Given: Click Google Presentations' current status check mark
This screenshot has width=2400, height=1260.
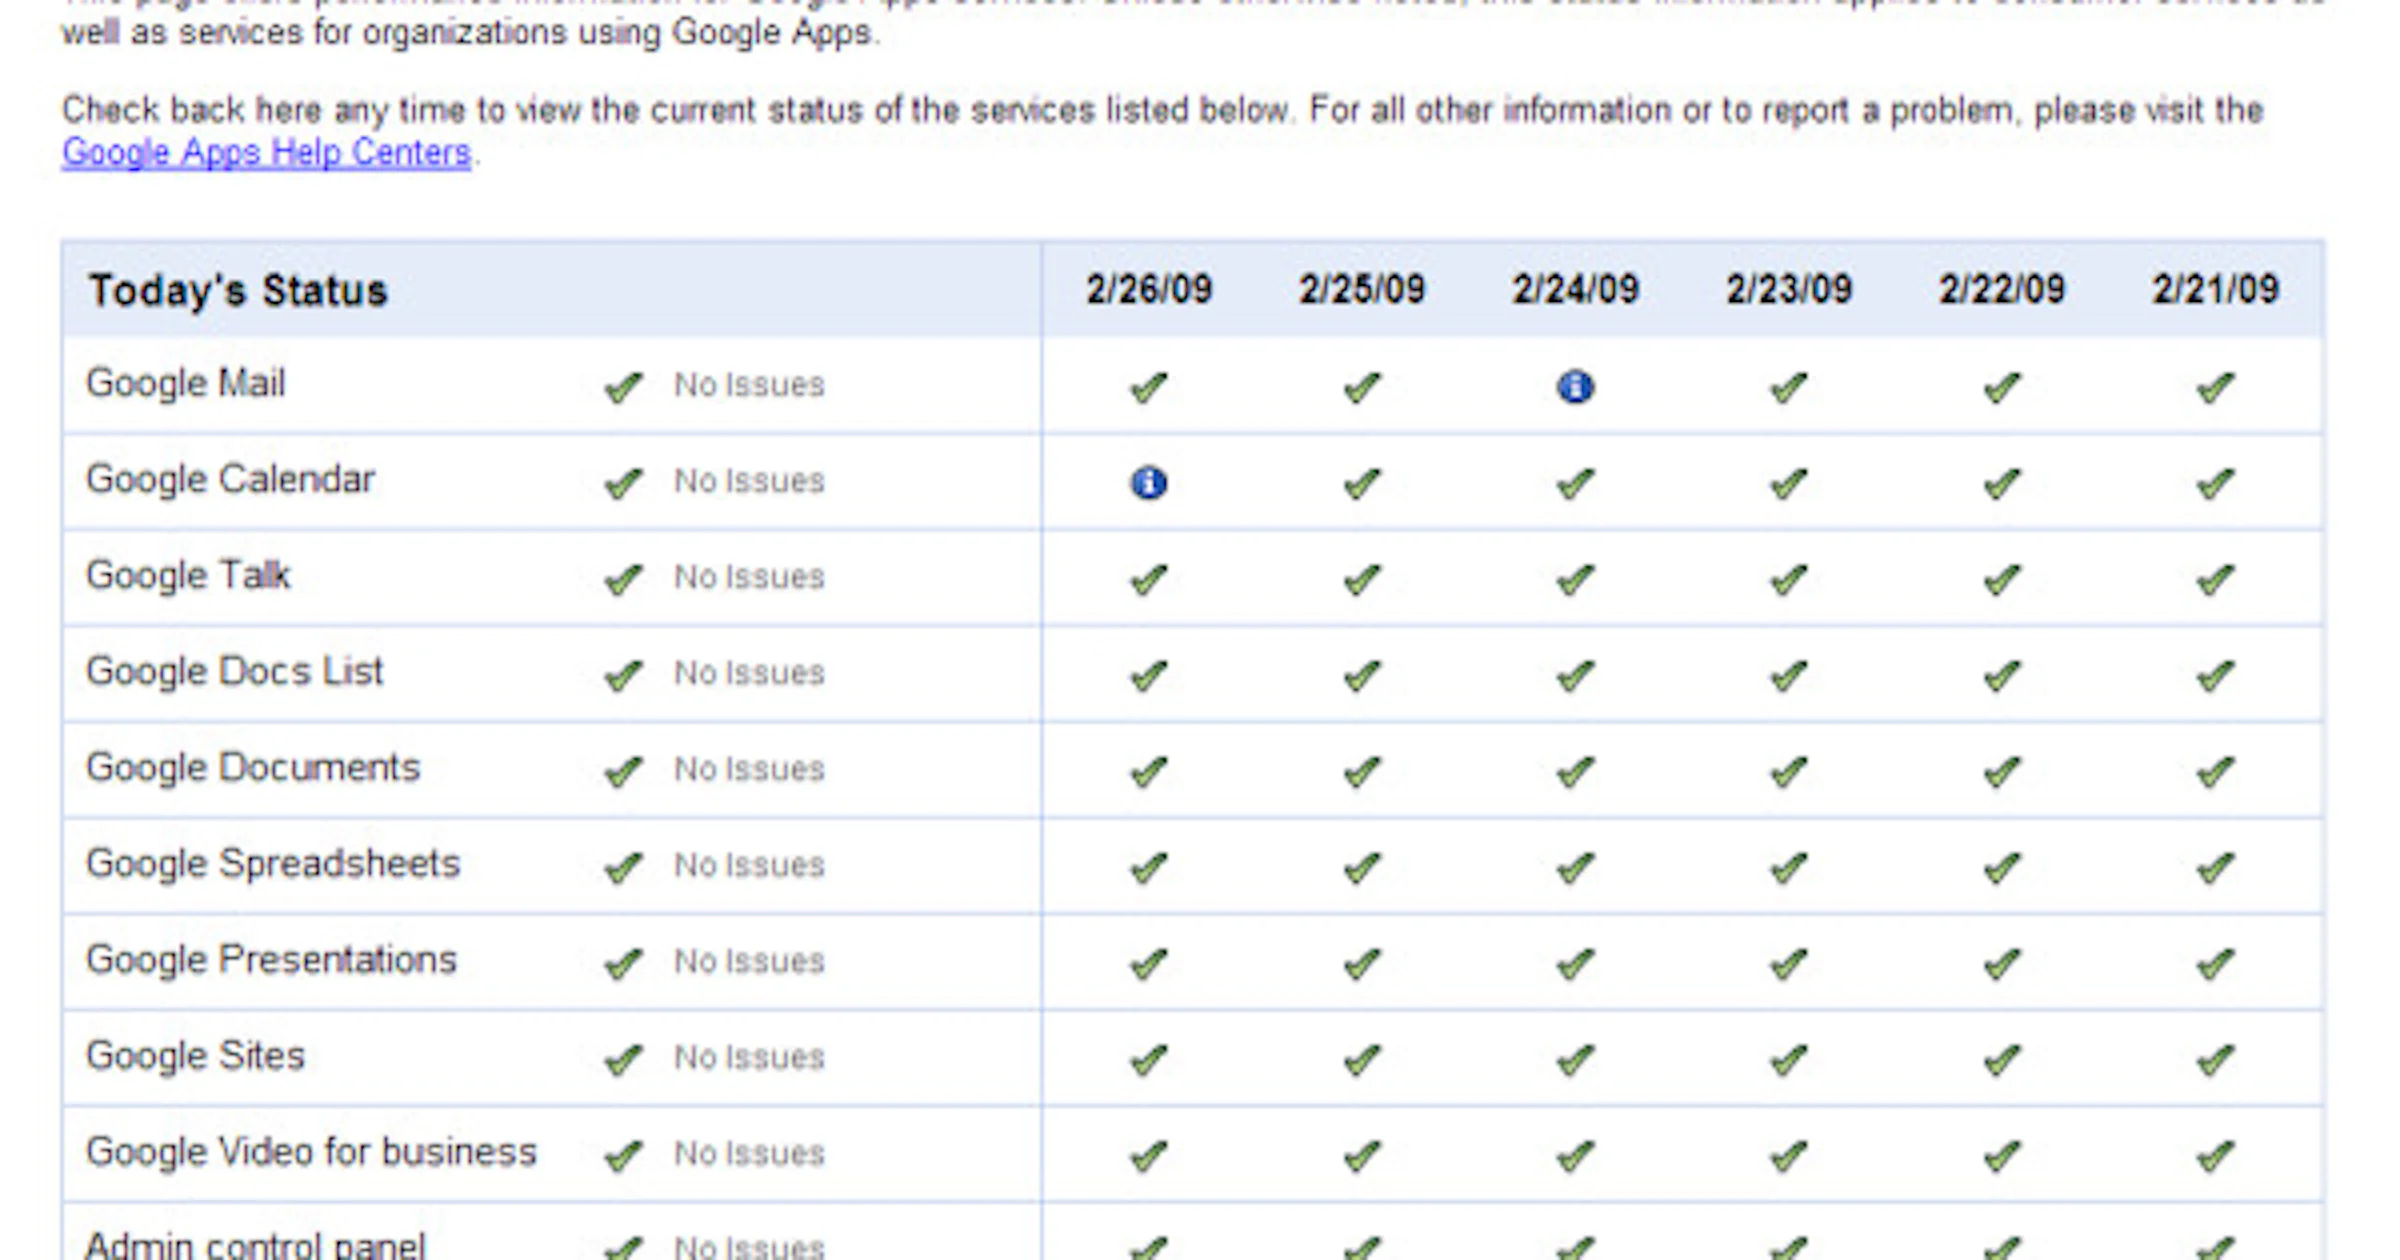Looking at the screenshot, I should (623, 962).
